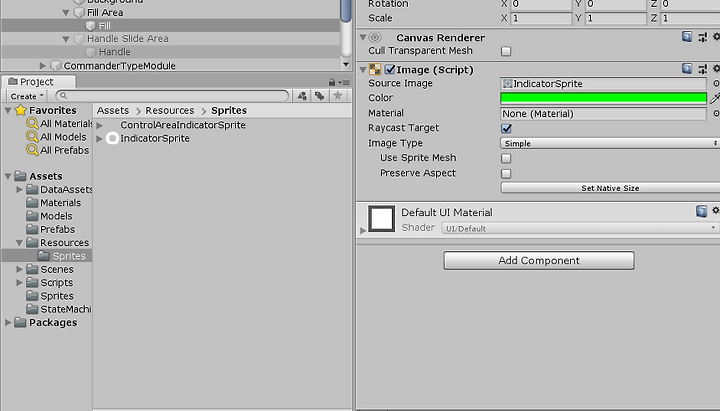Select CommanderTypeModule in hierarchy
The height and width of the screenshot is (411, 720).
click(x=119, y=66)
